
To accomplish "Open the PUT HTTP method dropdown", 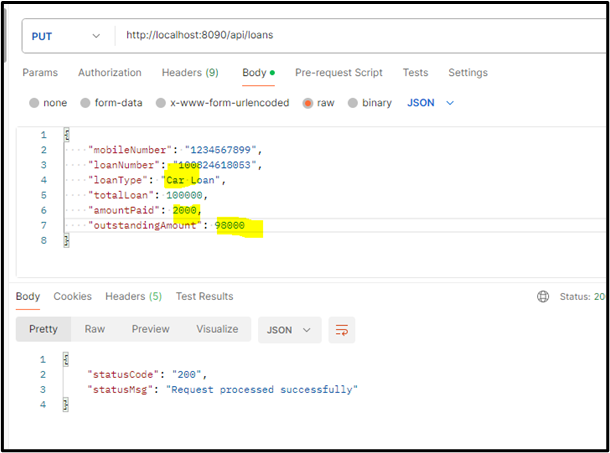I will 66,36.
